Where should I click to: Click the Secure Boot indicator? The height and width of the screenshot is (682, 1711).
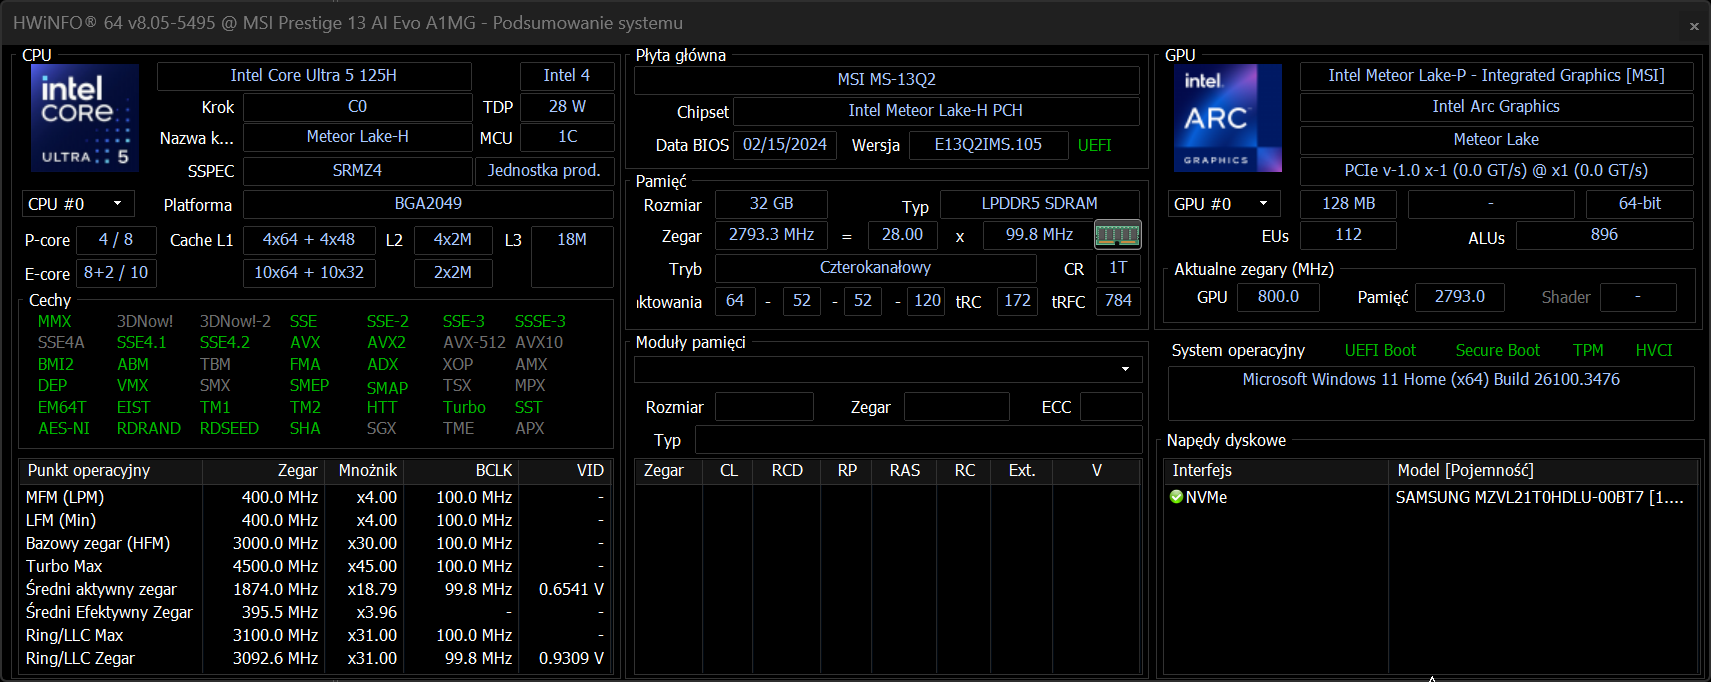1497,350
